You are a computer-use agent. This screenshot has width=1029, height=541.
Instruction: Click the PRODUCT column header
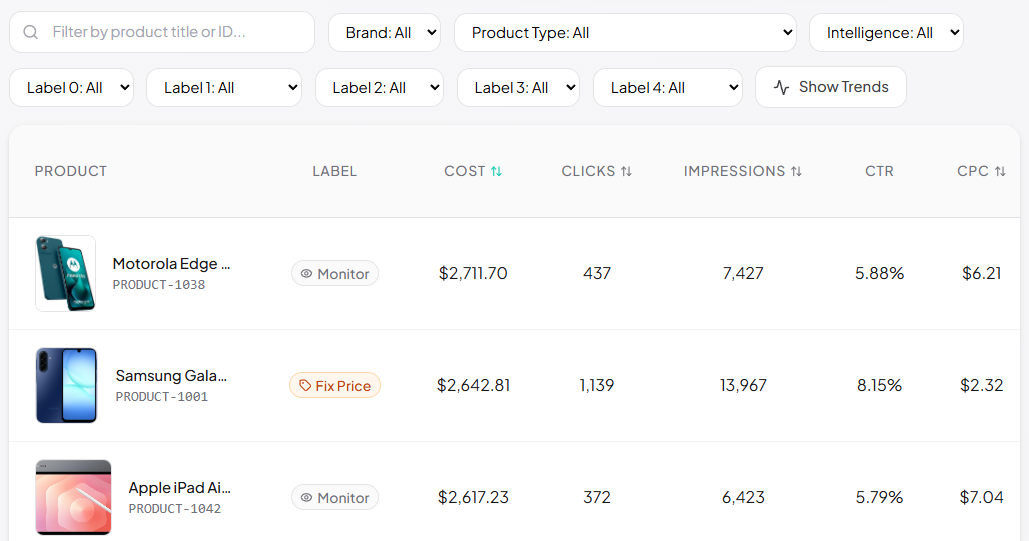pos(71,171)
